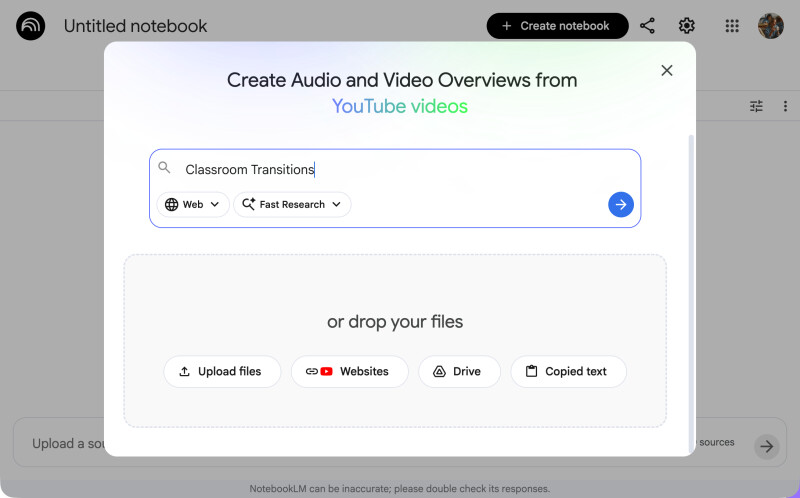Expand the Fast Research dropdown
The width and height of the screenshot is (800, 498).
pos(292,204)
